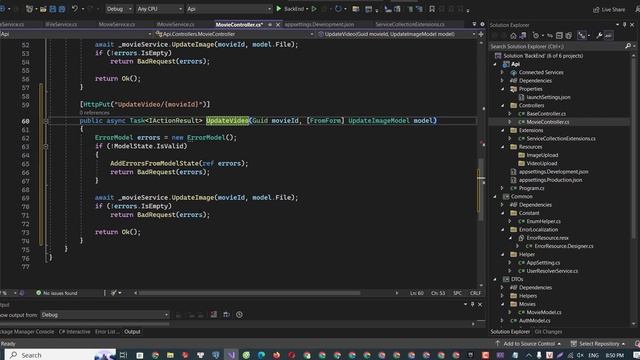Collapse the UpdateVideo method outlining
The image size is (640, 360).
[x=46, y=121]
